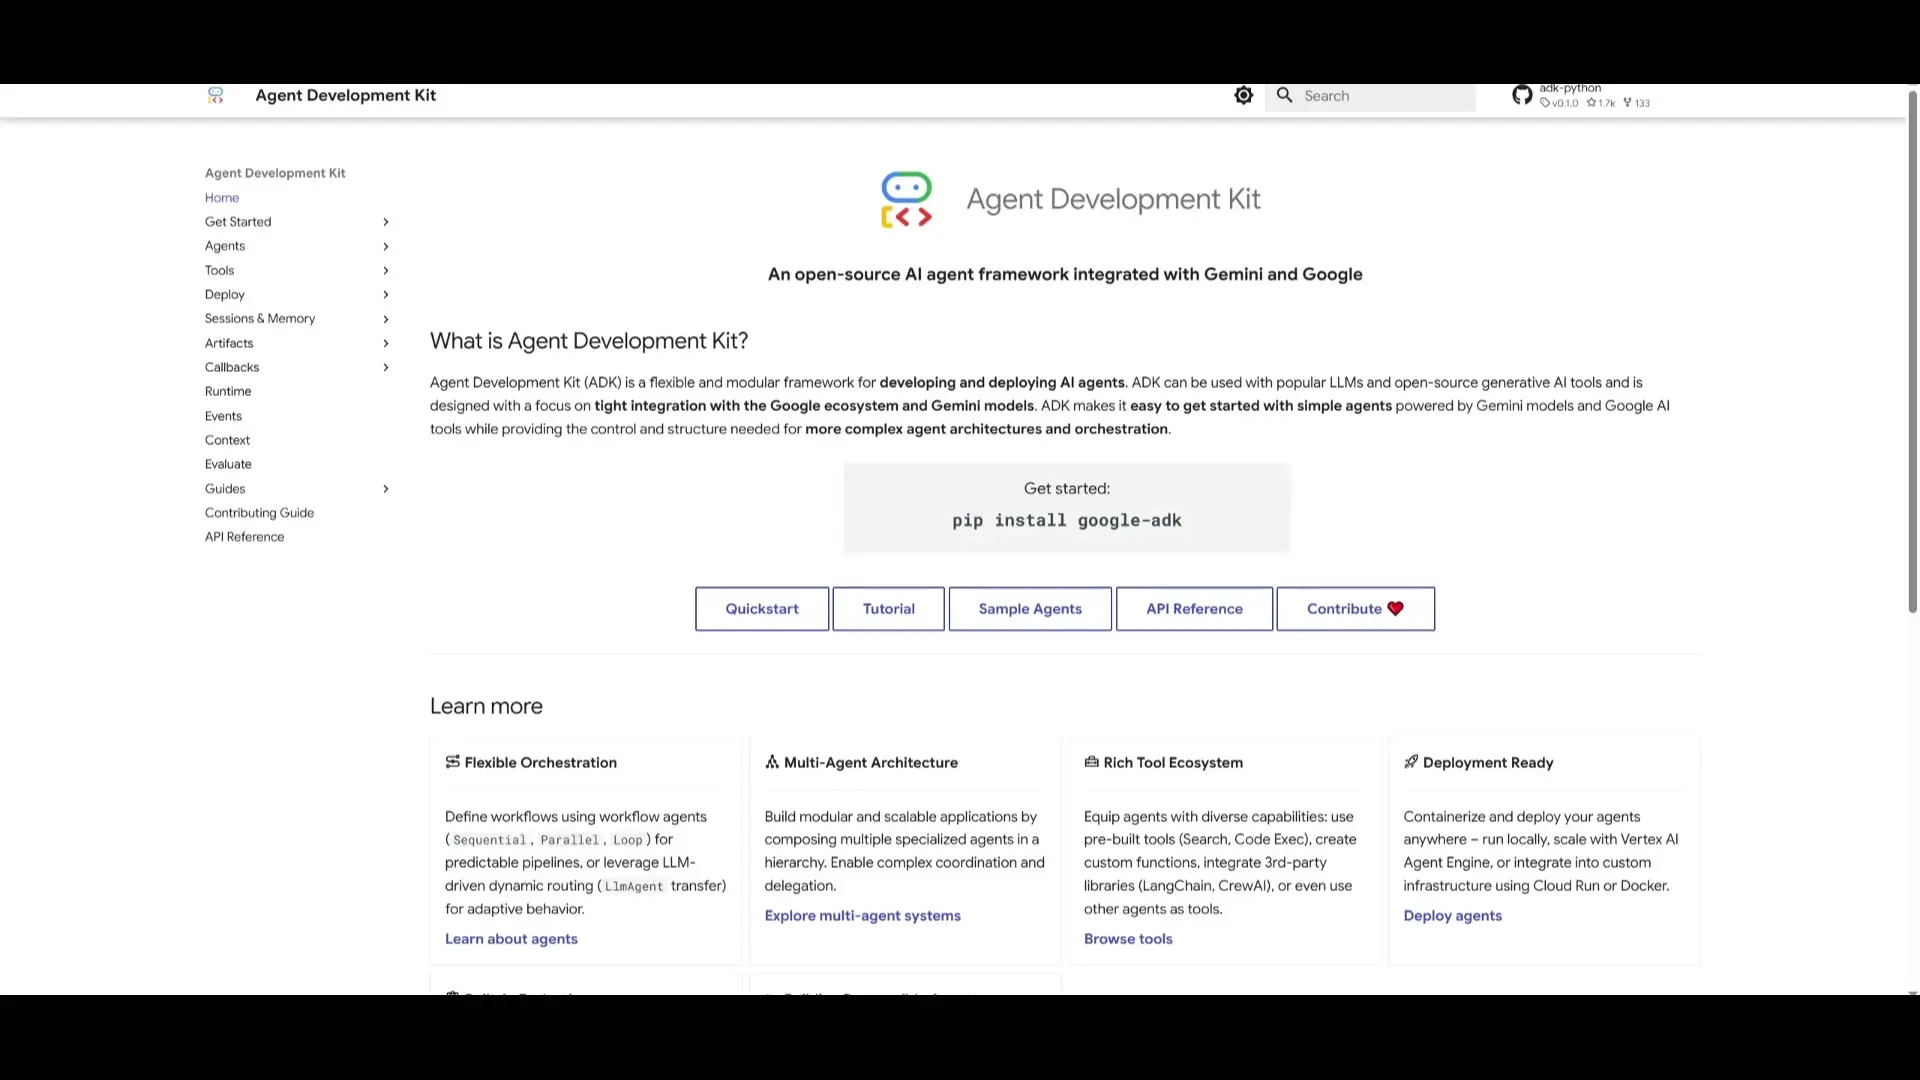This screenshot has height=1080, width=1920.
Task: Select Get Started sidebar label
Action: coord(238,222)
